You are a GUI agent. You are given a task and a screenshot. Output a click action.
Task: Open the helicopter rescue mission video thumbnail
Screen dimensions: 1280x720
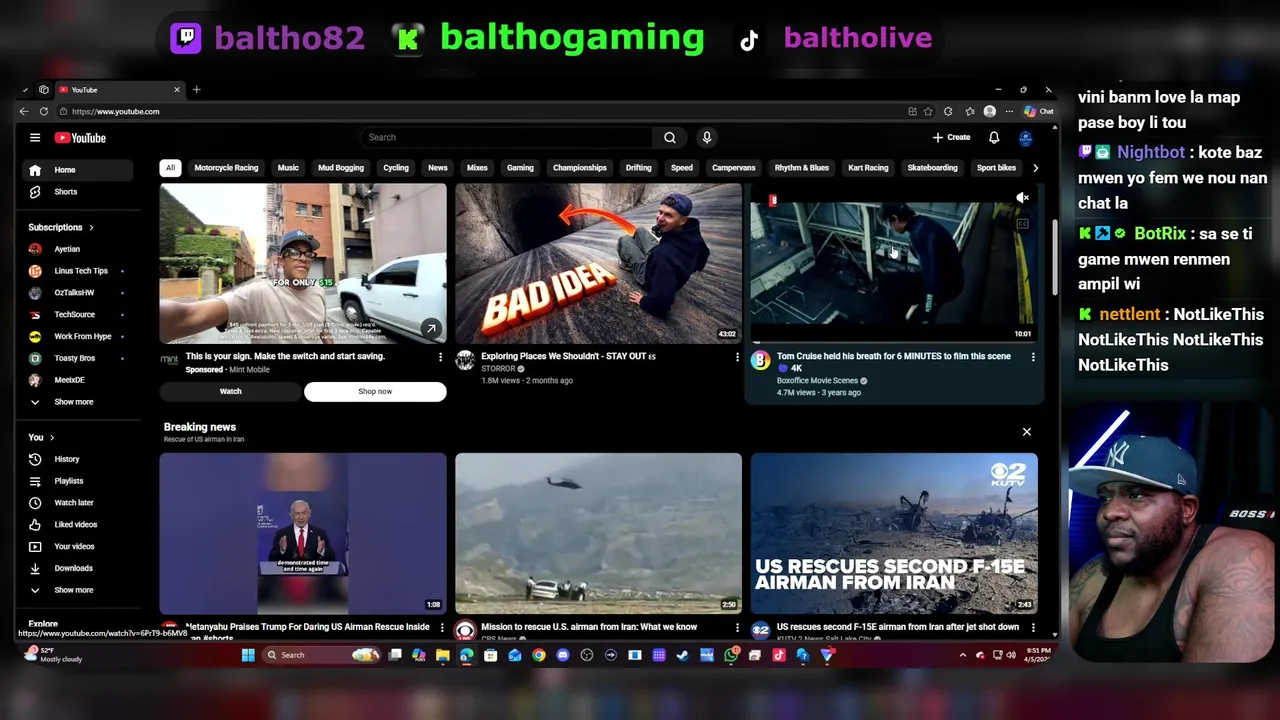point(598,533)
